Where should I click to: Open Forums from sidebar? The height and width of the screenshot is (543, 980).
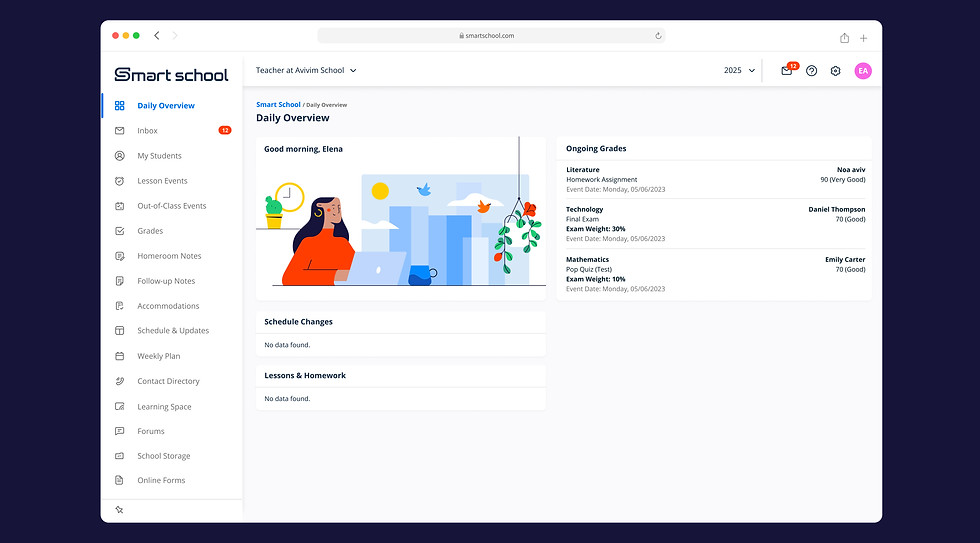point(151,431)
